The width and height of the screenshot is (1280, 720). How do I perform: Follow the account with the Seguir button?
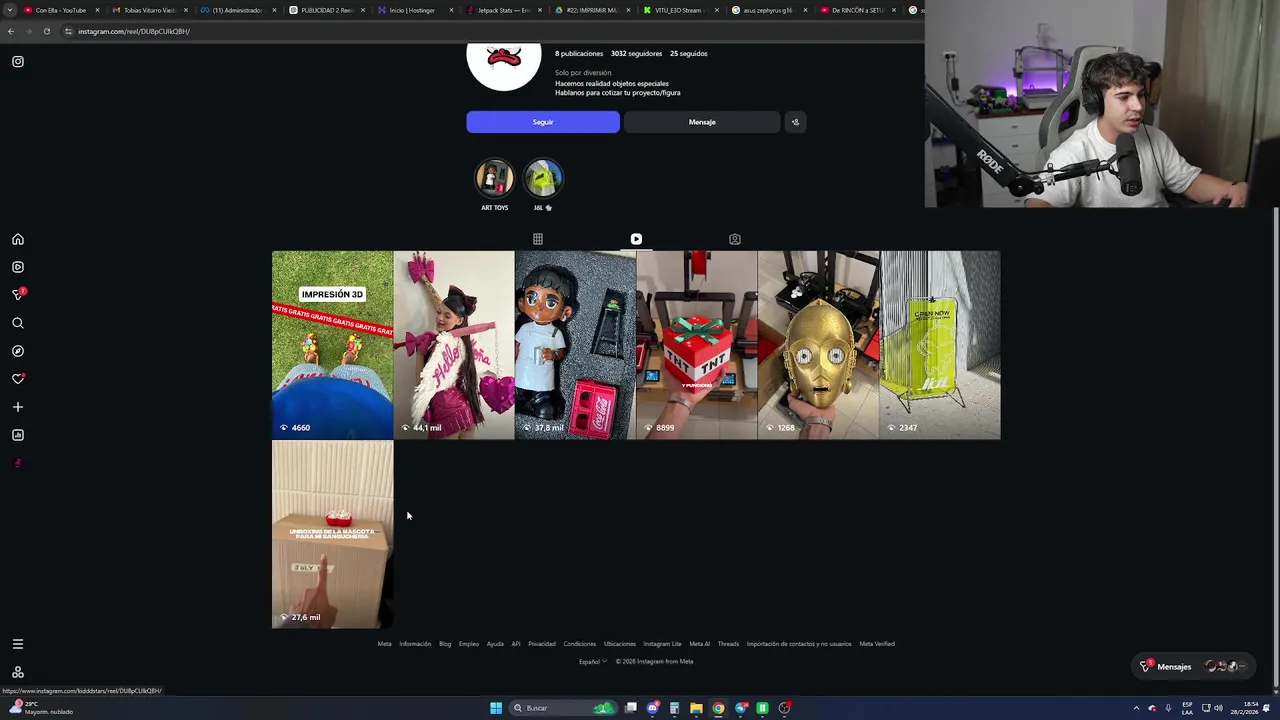point(543,122)
